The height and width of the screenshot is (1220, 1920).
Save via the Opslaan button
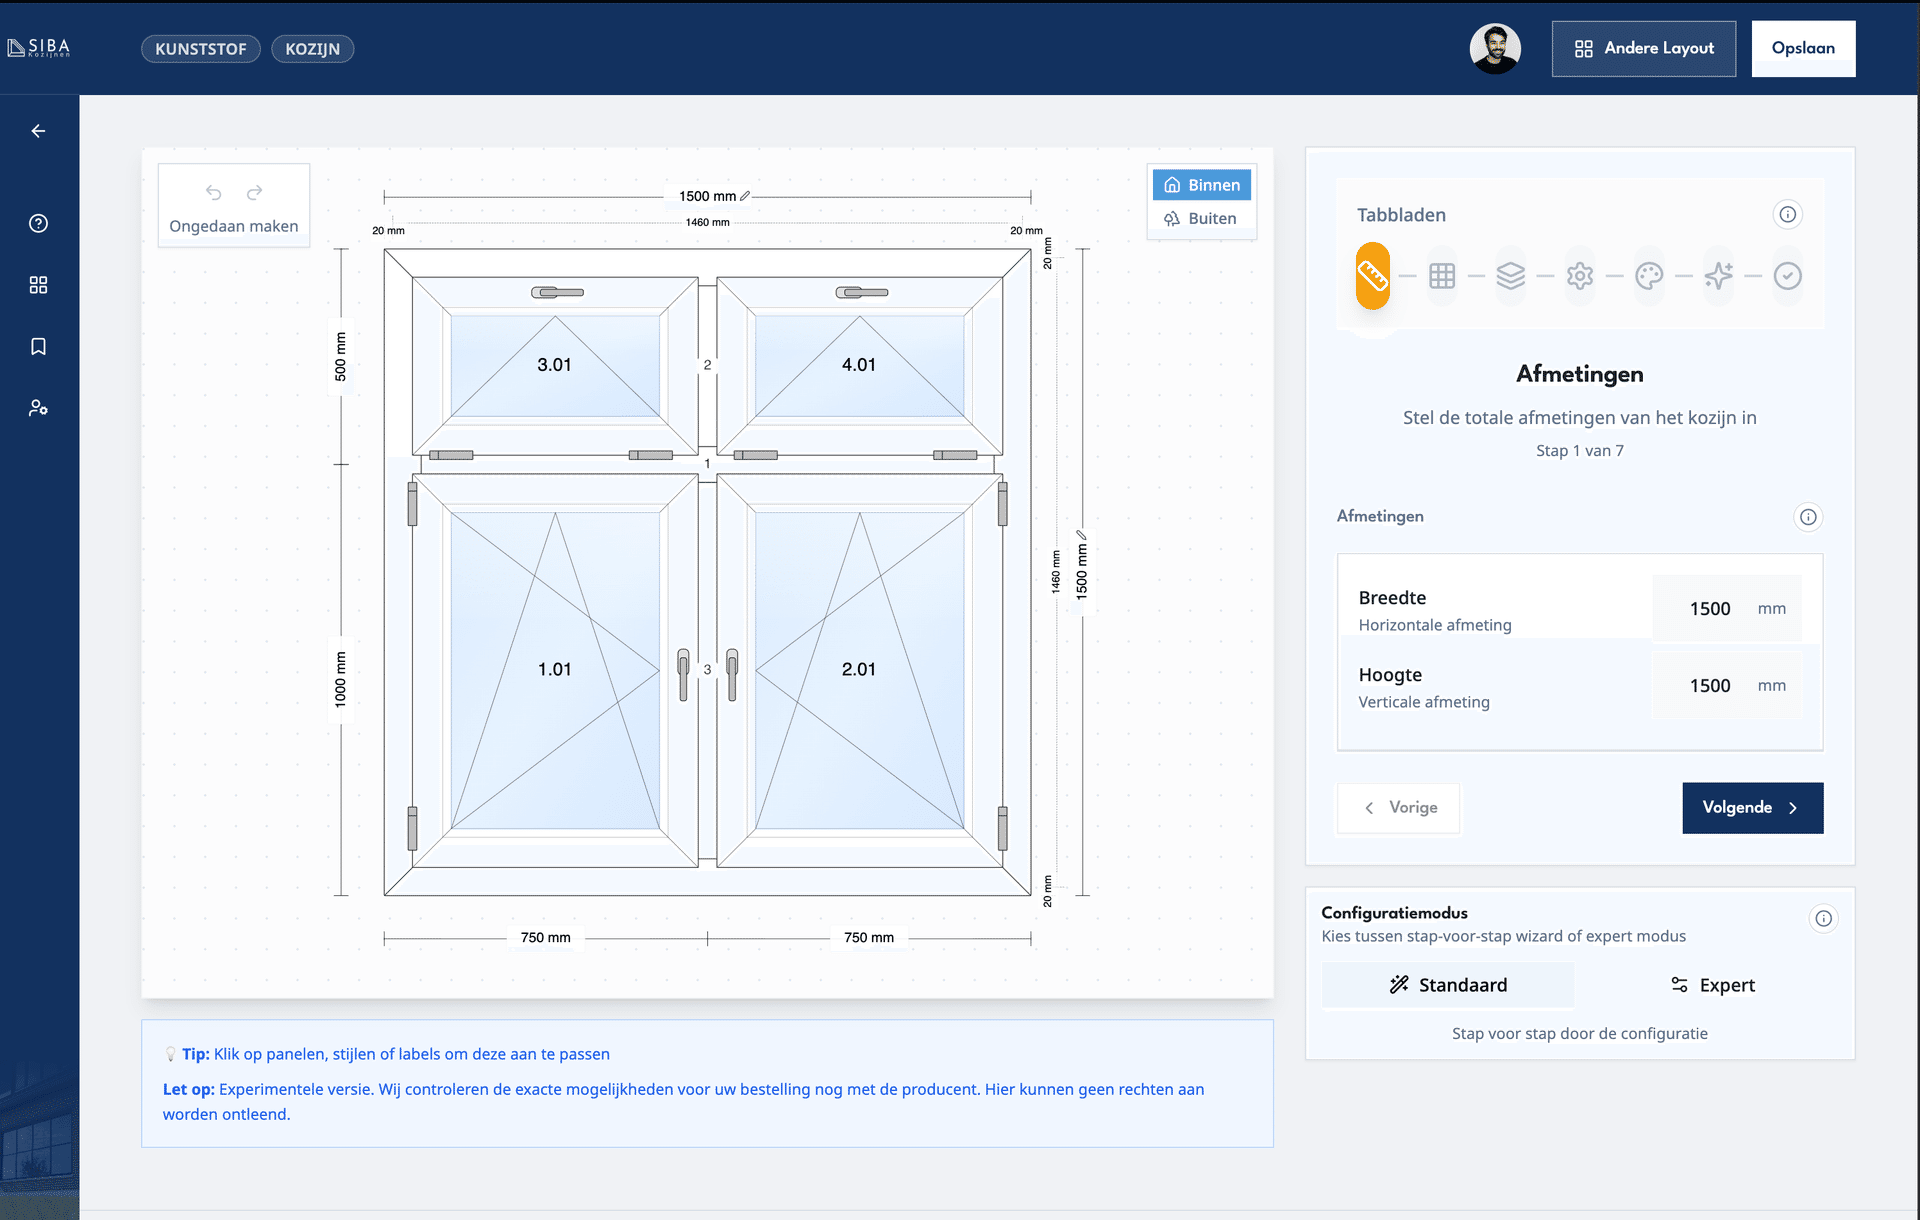point(1803,47)
